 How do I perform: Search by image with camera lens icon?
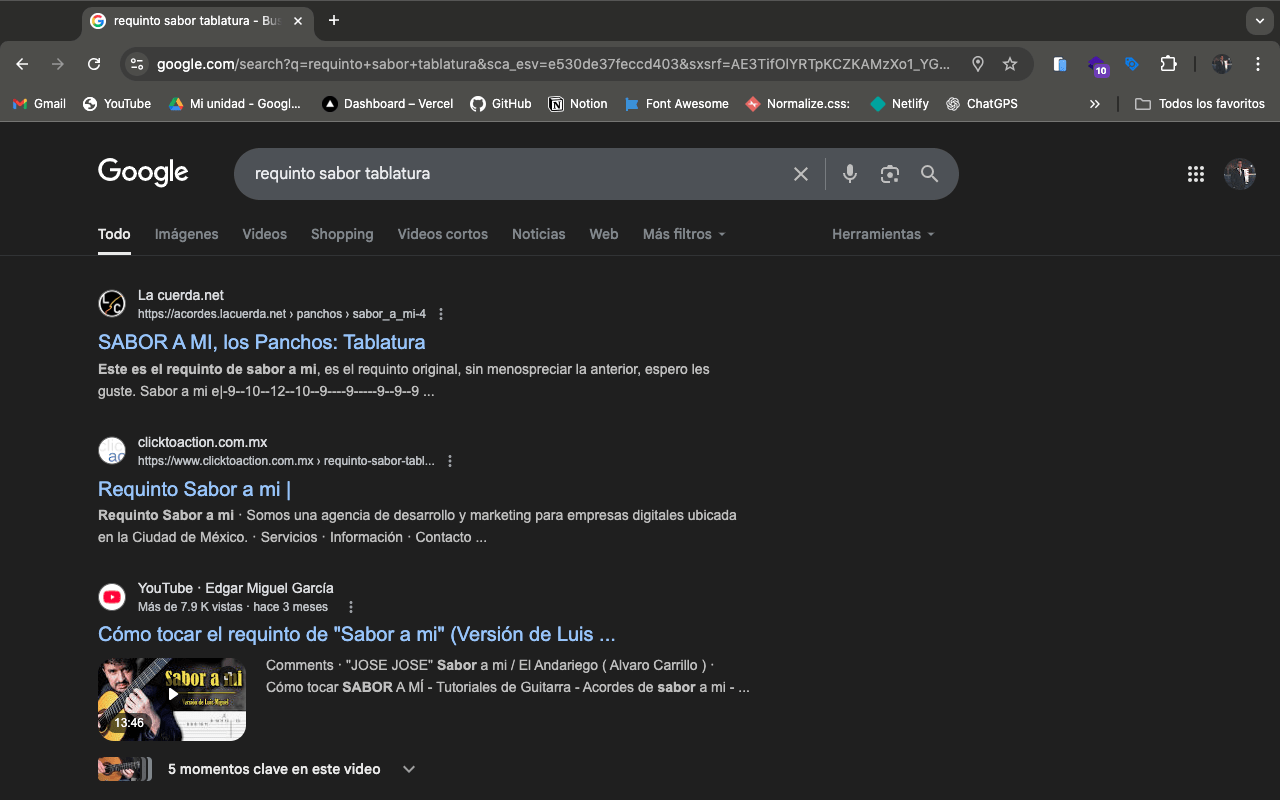890,174
